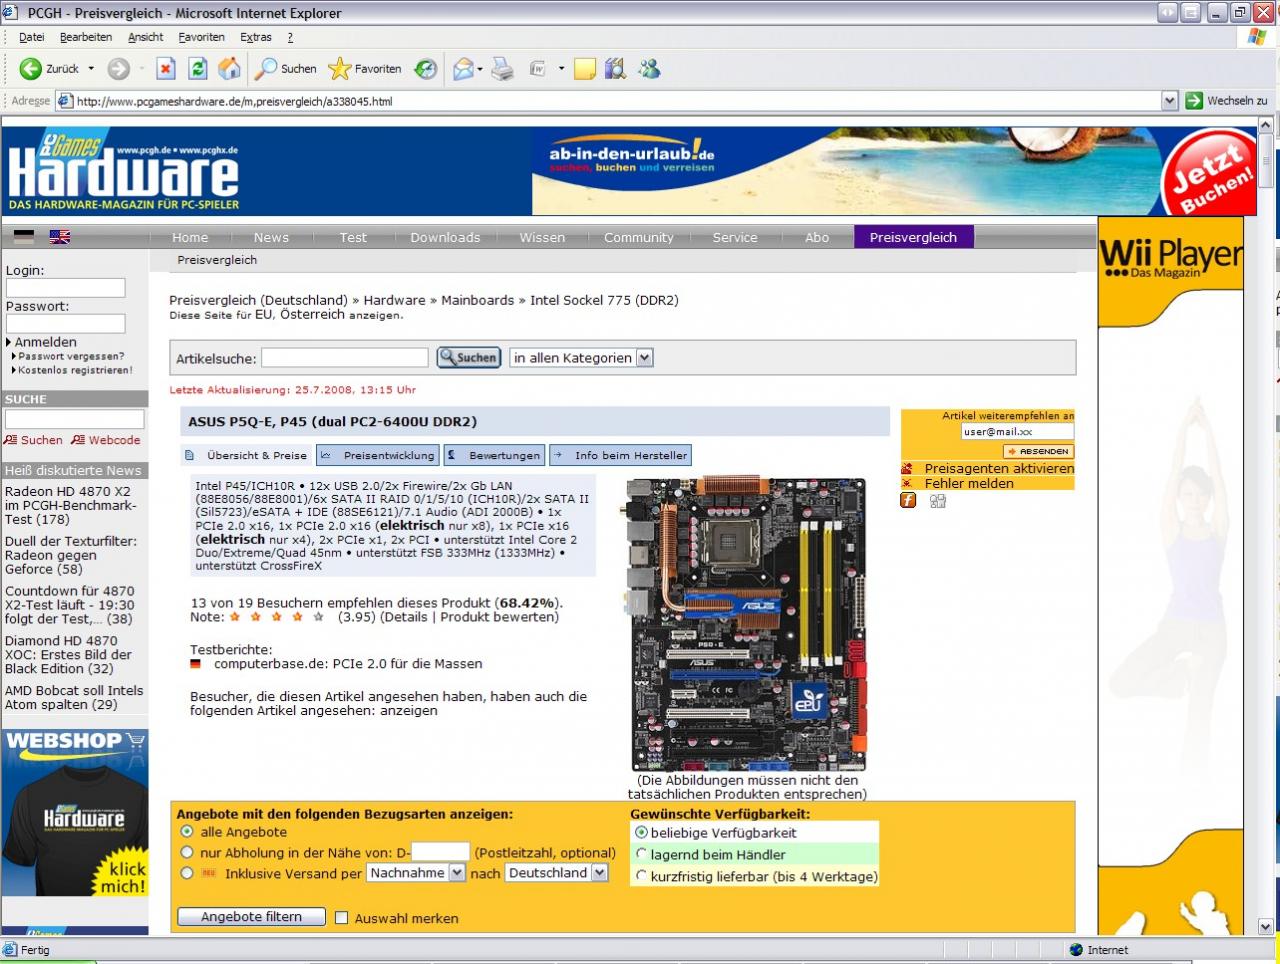Click the Windows flag logo in menu bar
The height and width of the screenshot is (964, 1280).
1257,37
